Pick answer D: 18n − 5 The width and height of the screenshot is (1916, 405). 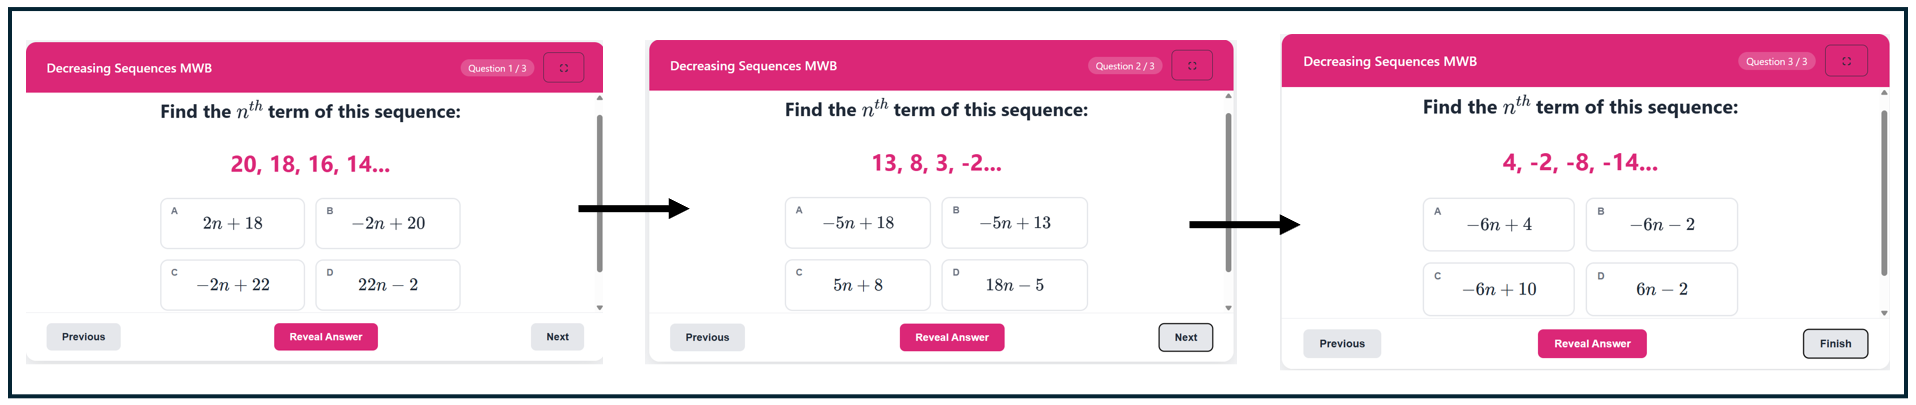1015,285
